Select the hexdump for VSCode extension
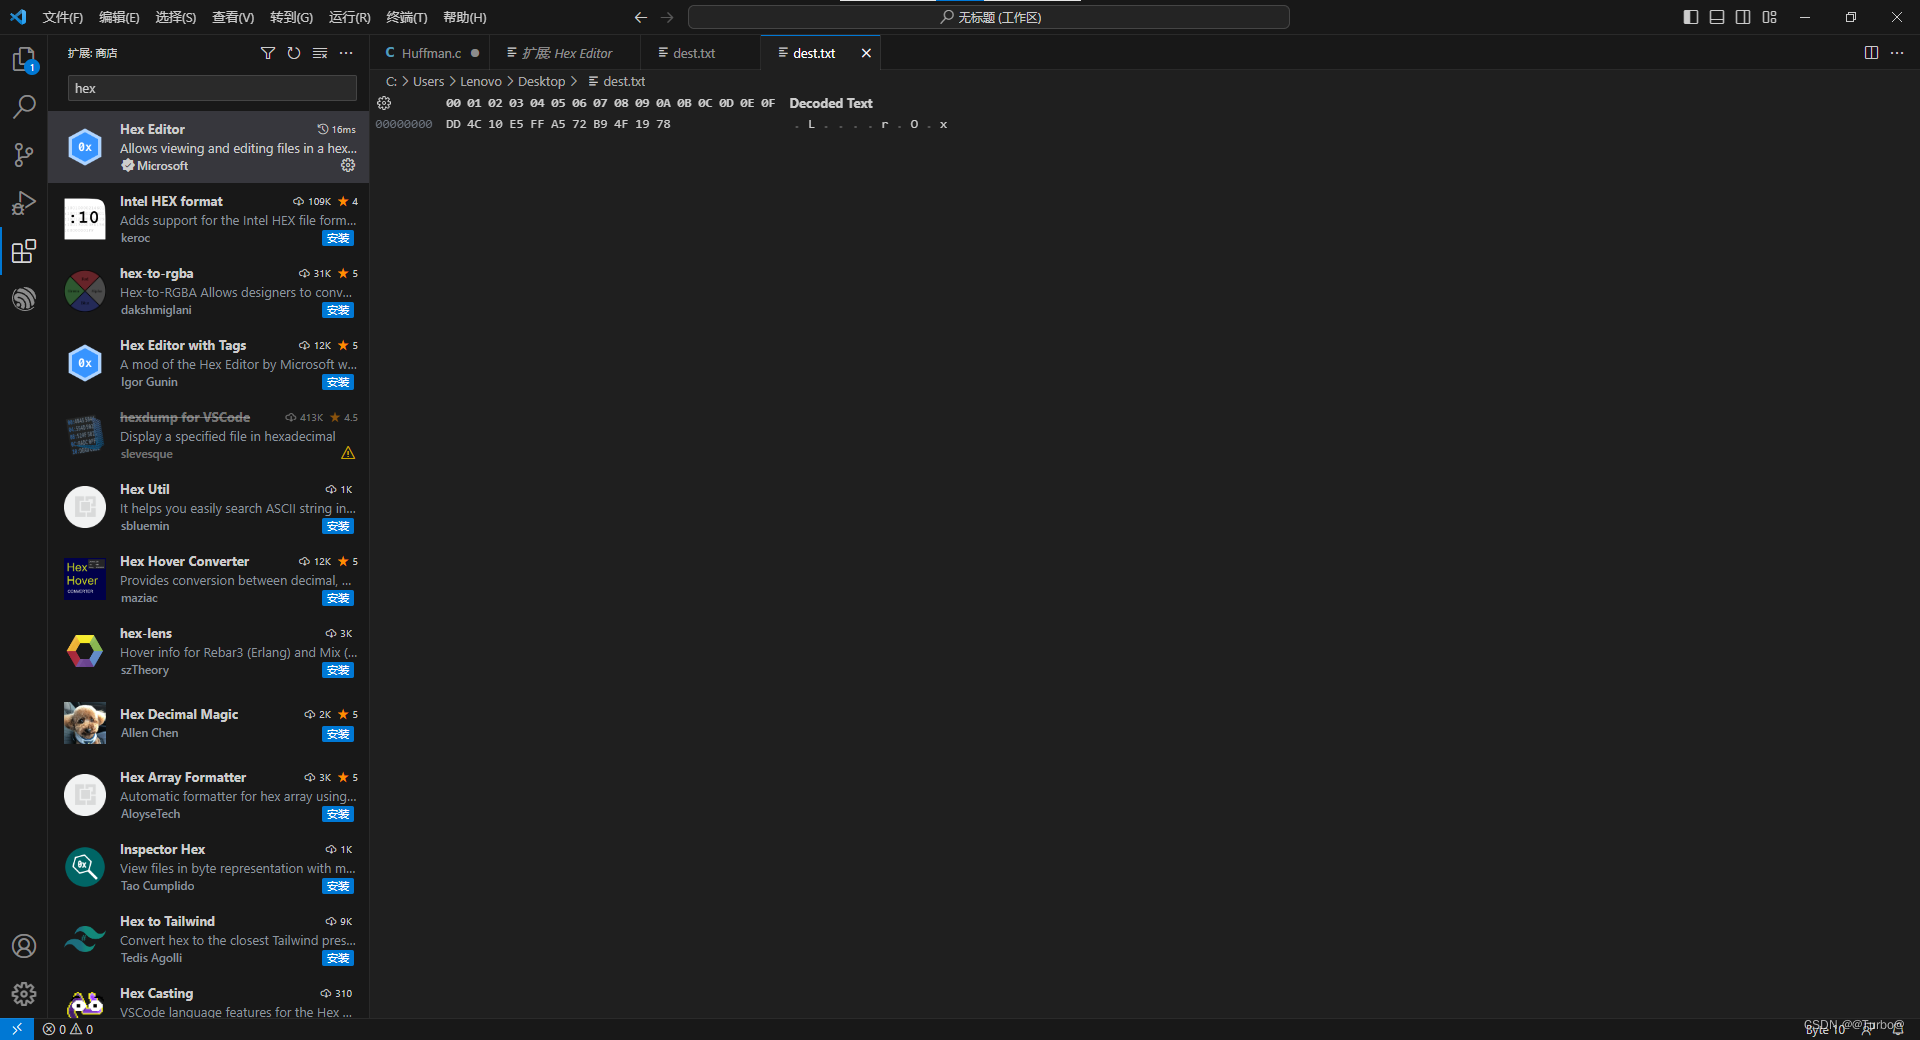Image resolution: width=1920 pixels, height=1040 pixels. 209,435
